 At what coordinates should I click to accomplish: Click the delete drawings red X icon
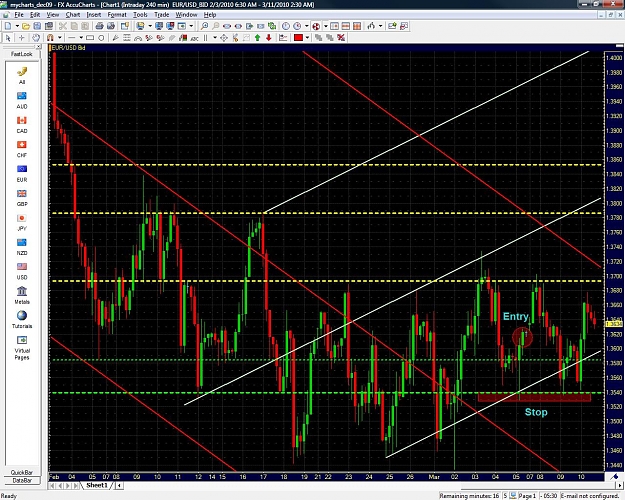[x=341, y=38]
